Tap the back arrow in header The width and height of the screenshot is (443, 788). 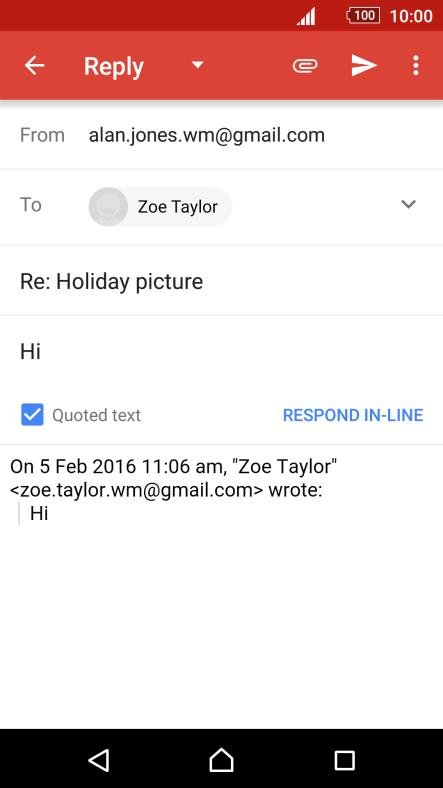click(x=35, y=65)
